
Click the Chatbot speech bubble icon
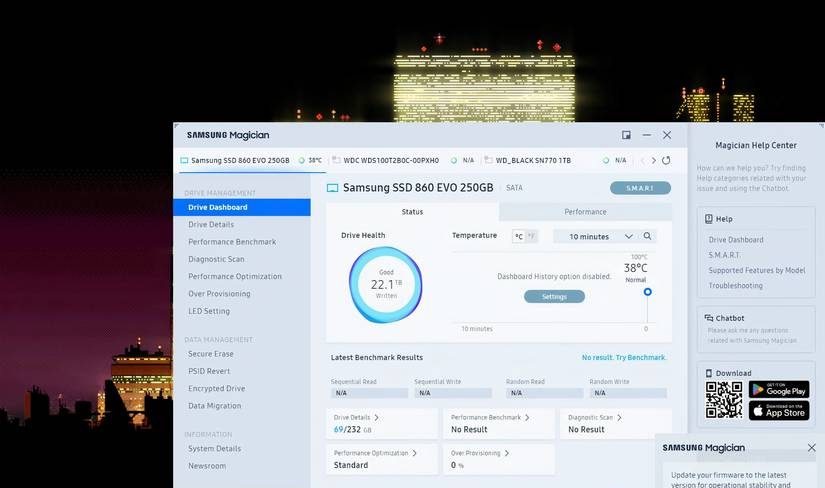pos(709,318)
